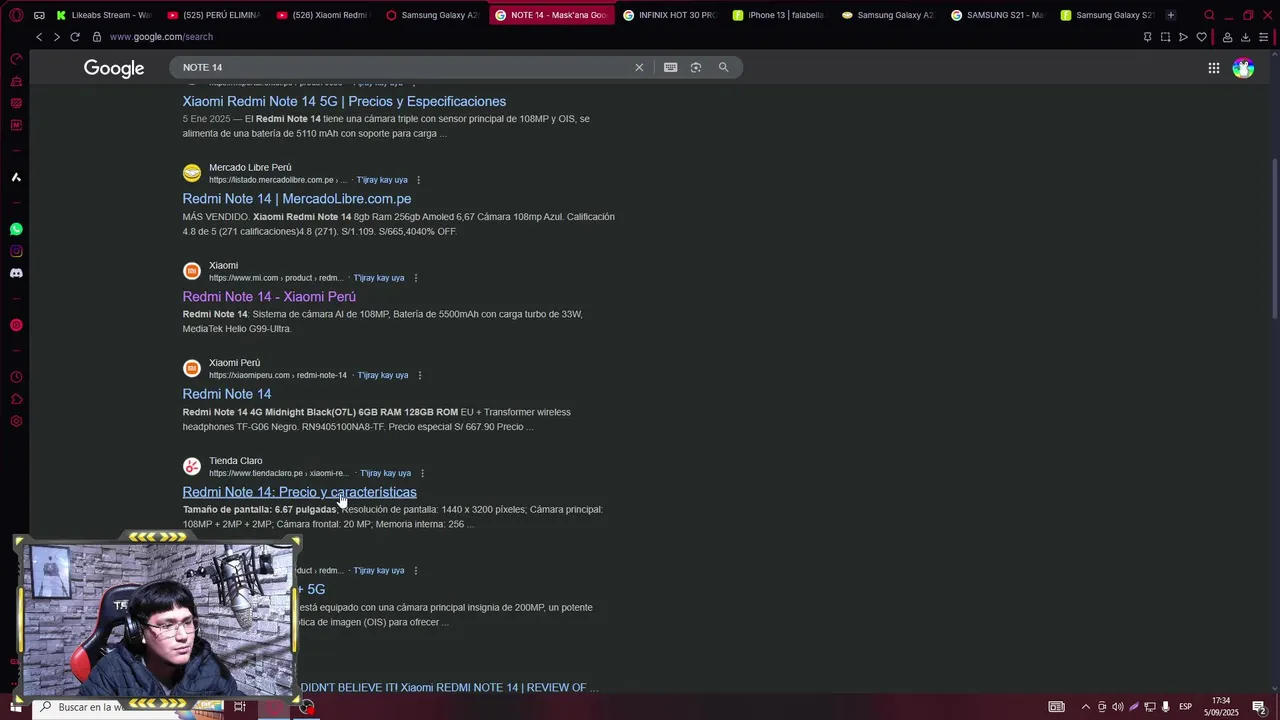The image size is (1280, 720).
Task: Open more options for Tienda Claro result
Action: click(422, 473)
